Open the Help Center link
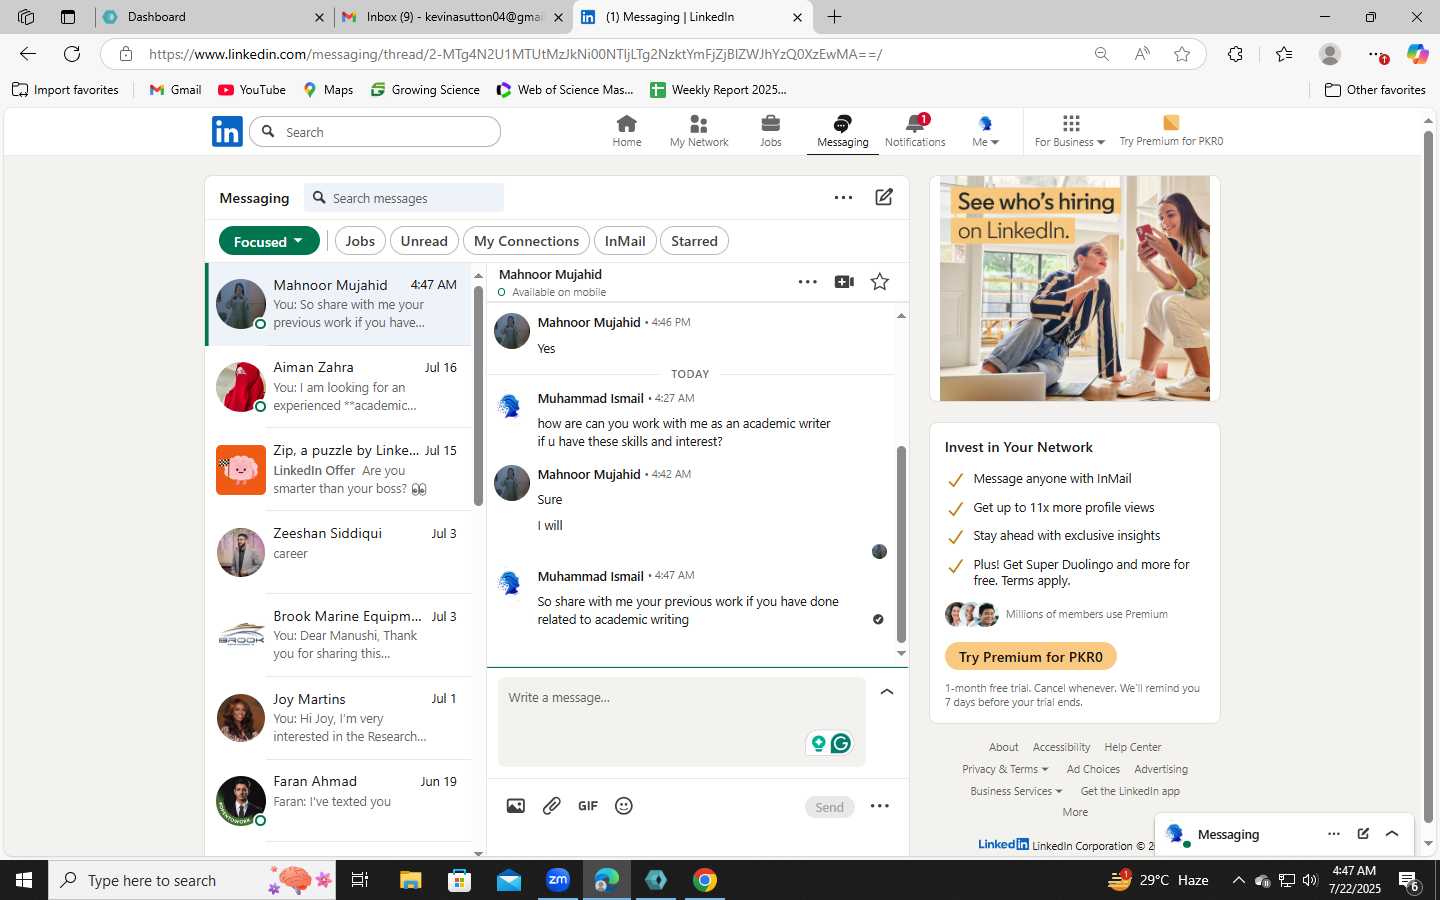The image size is (1440, 900). pyautogui.click(x=1133, y=747)
